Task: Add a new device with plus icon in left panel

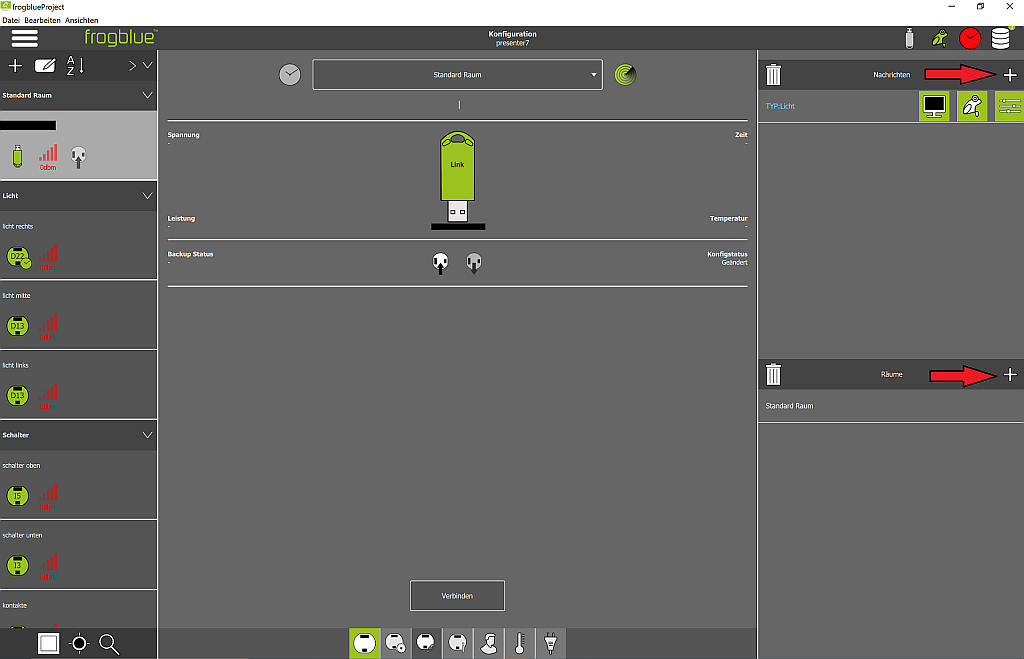Action: click(x=15, y=65)
